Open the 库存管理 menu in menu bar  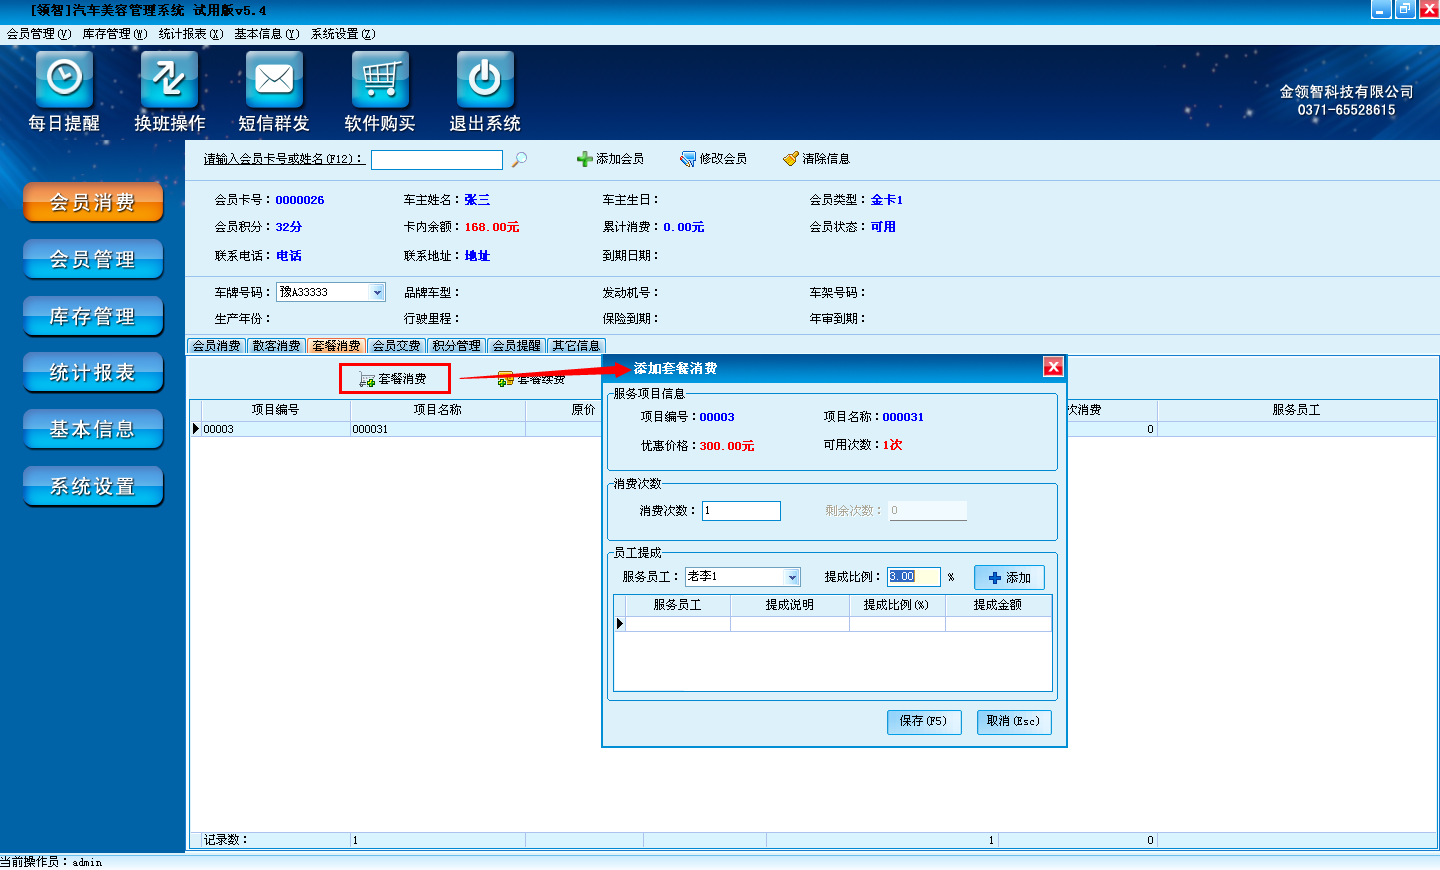click(x=114, y=34)
